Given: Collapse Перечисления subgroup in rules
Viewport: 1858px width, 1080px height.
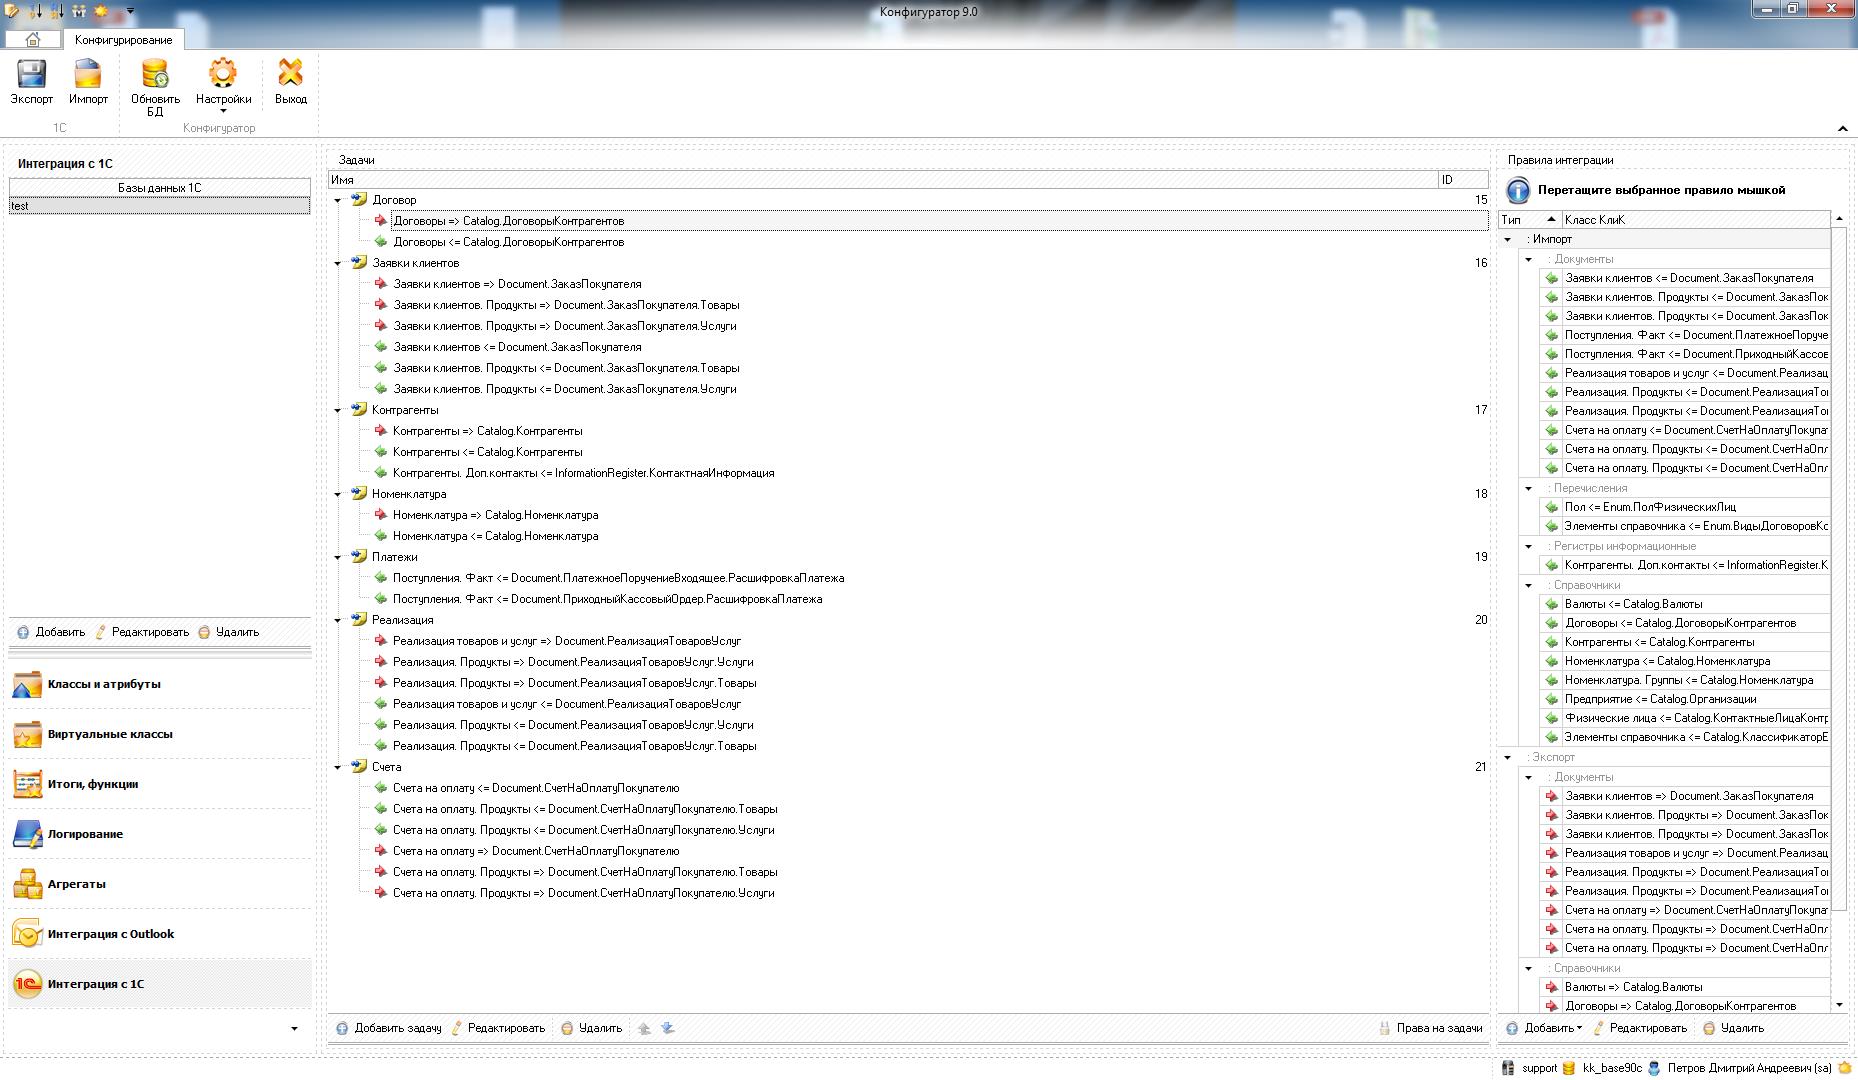Looking at the screenshot, I should pyautogui.click(x=1528, y=489).
